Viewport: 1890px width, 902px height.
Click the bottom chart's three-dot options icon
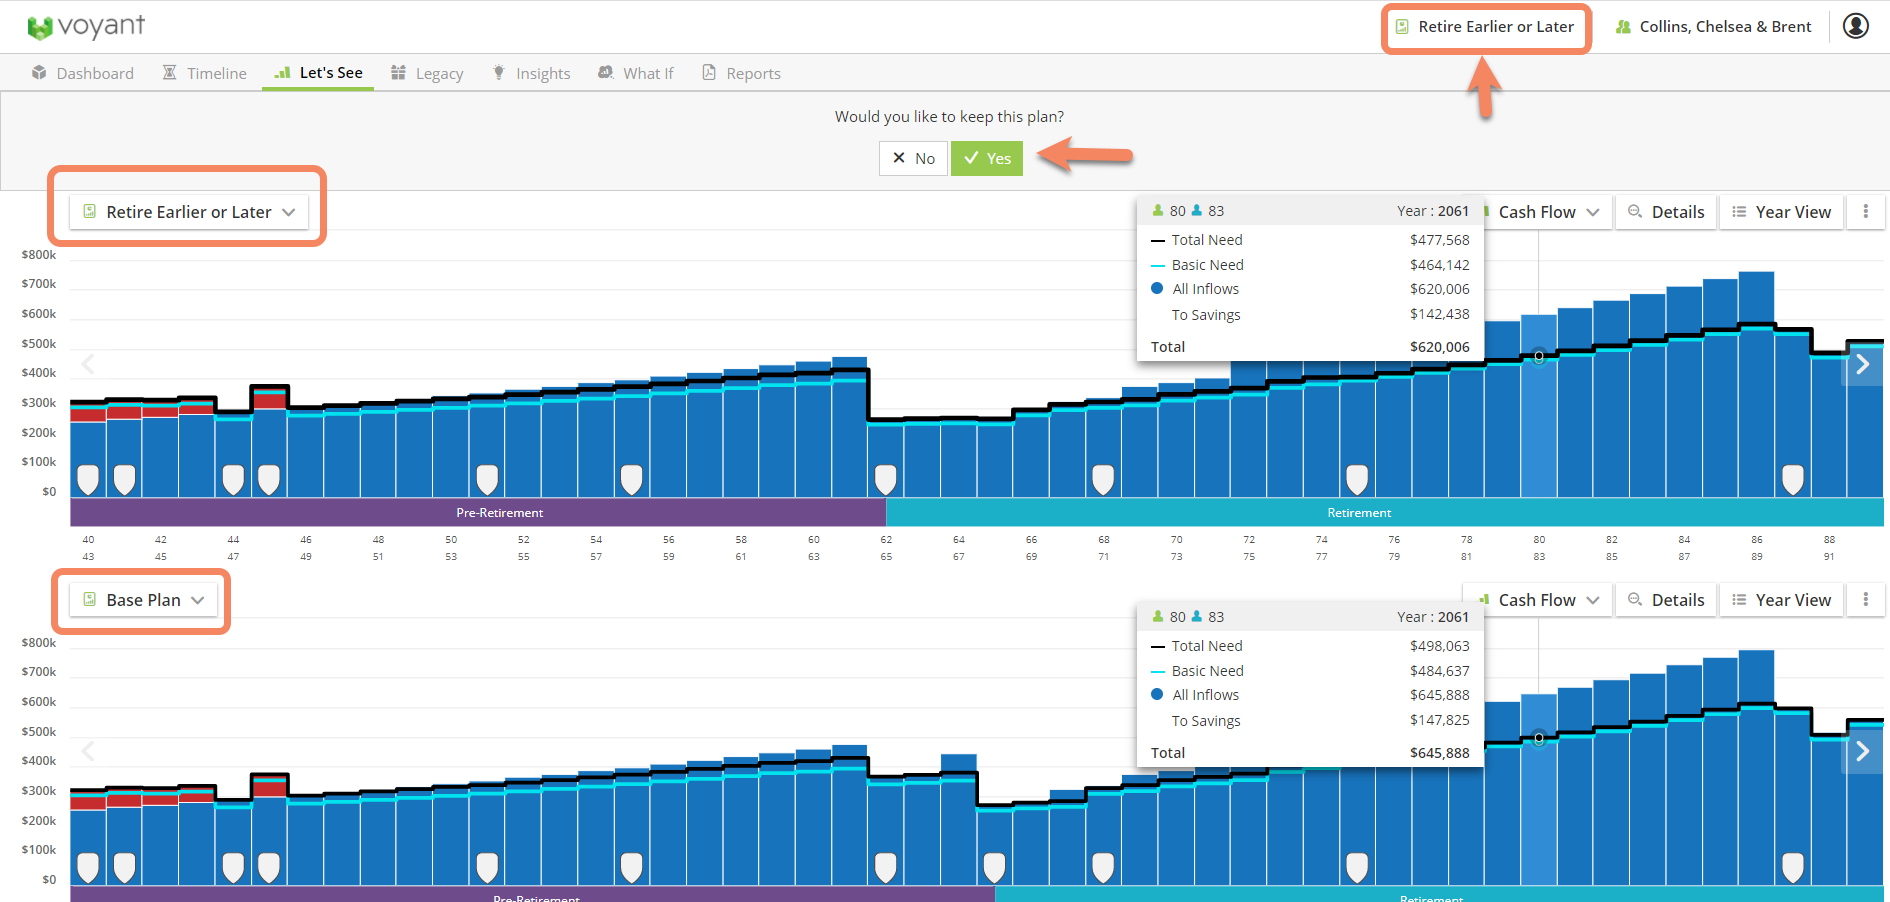coord(1865,600)
